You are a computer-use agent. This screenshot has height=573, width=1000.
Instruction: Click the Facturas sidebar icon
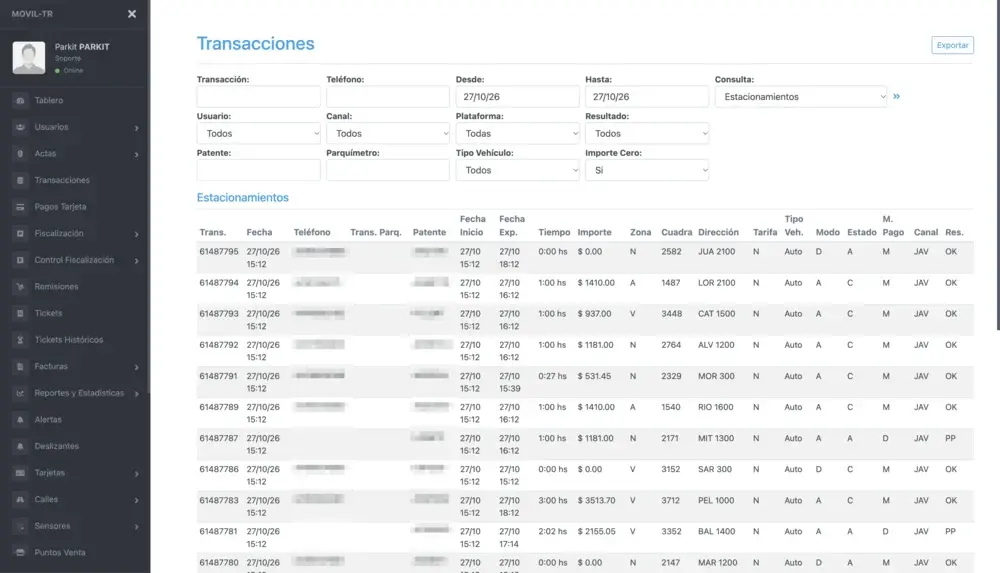(x=20, y=366)
